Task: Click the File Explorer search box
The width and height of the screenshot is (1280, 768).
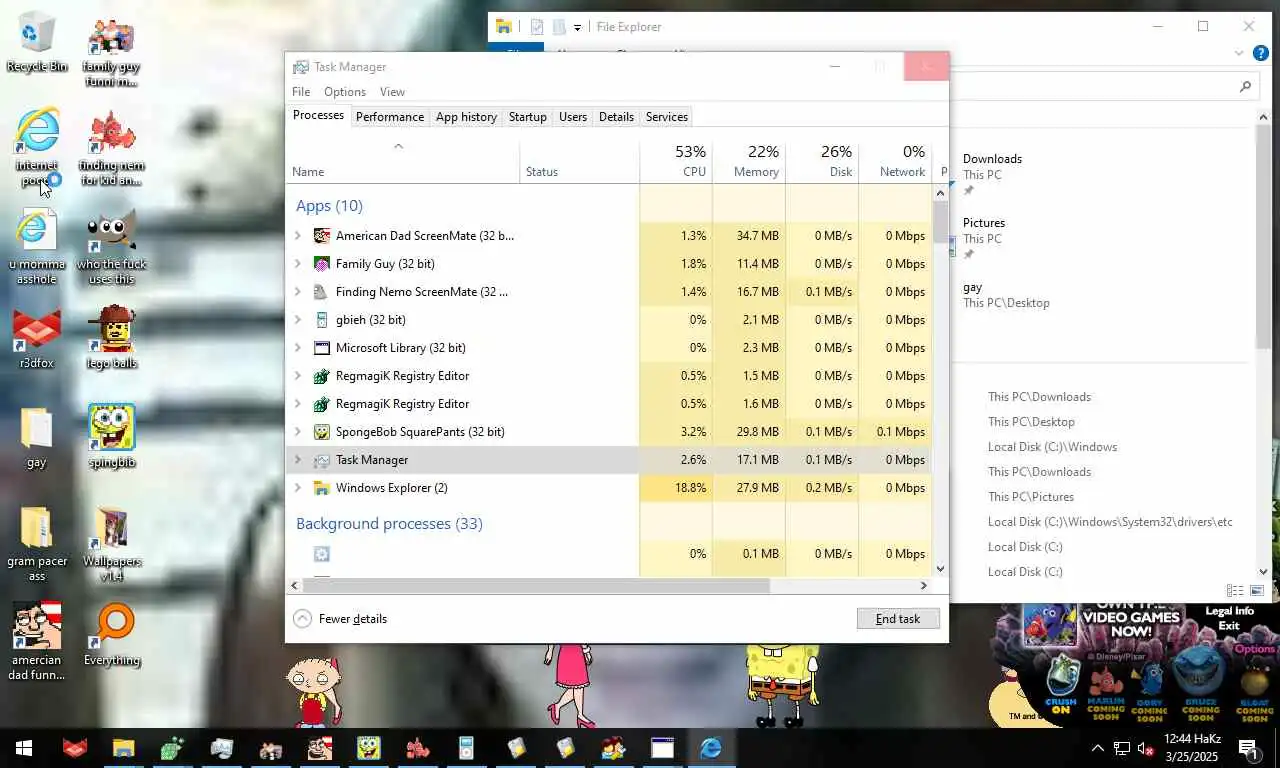Action: 1103,87
